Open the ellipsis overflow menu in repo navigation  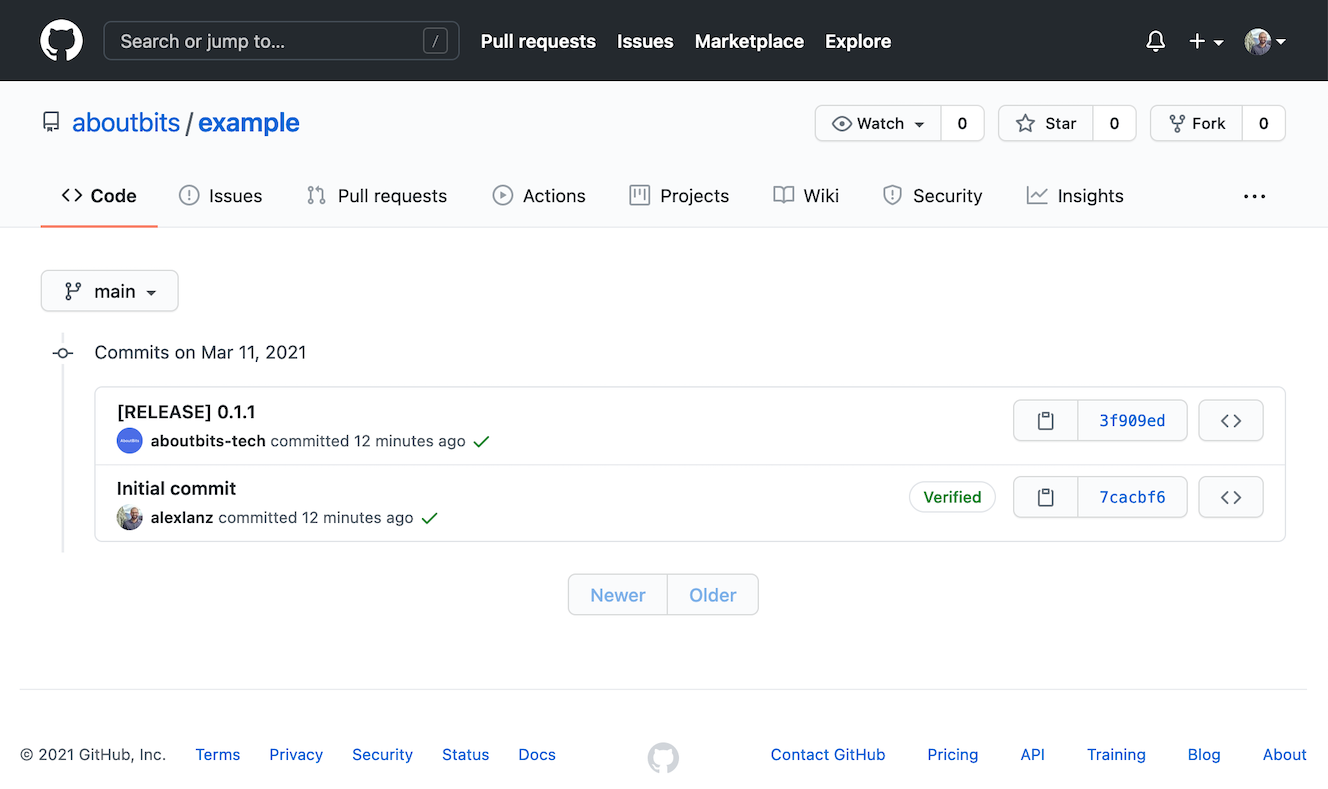tap(1254, 196)
